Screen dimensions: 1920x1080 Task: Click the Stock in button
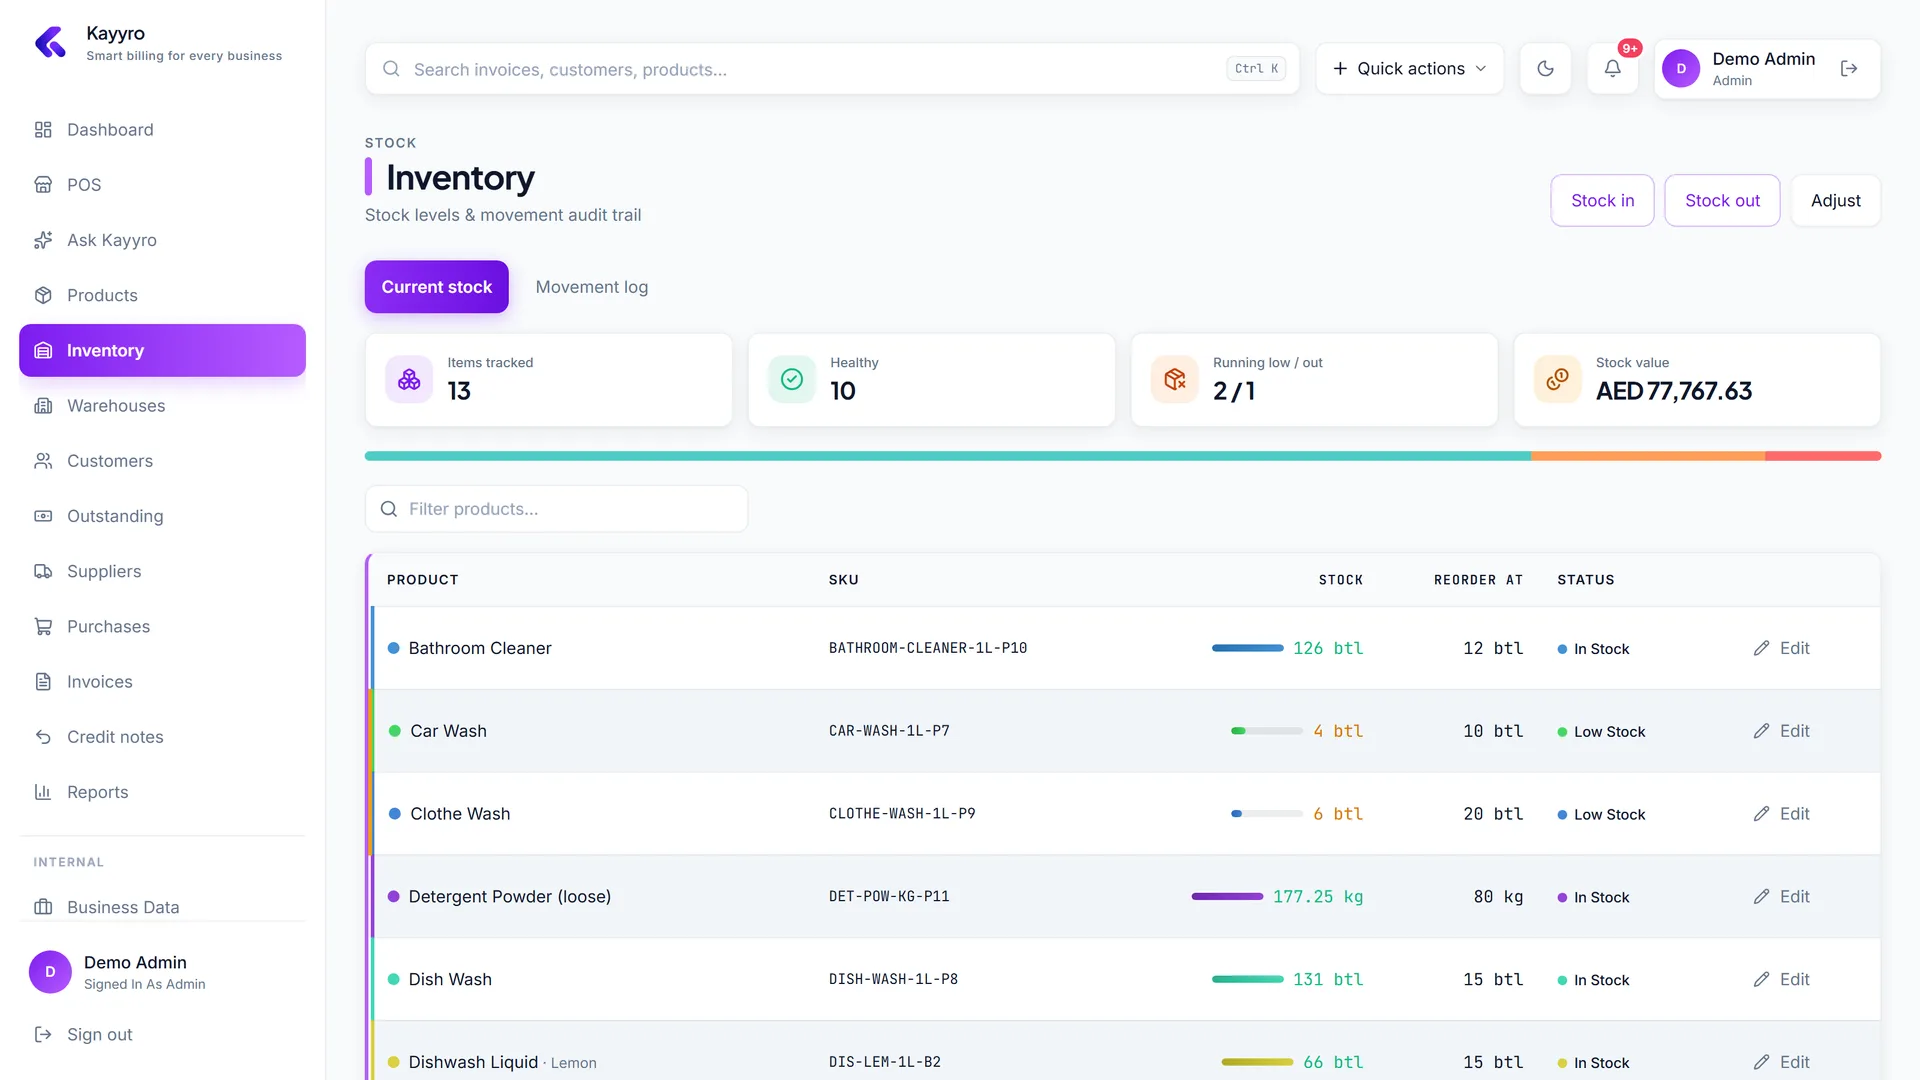1602,201
